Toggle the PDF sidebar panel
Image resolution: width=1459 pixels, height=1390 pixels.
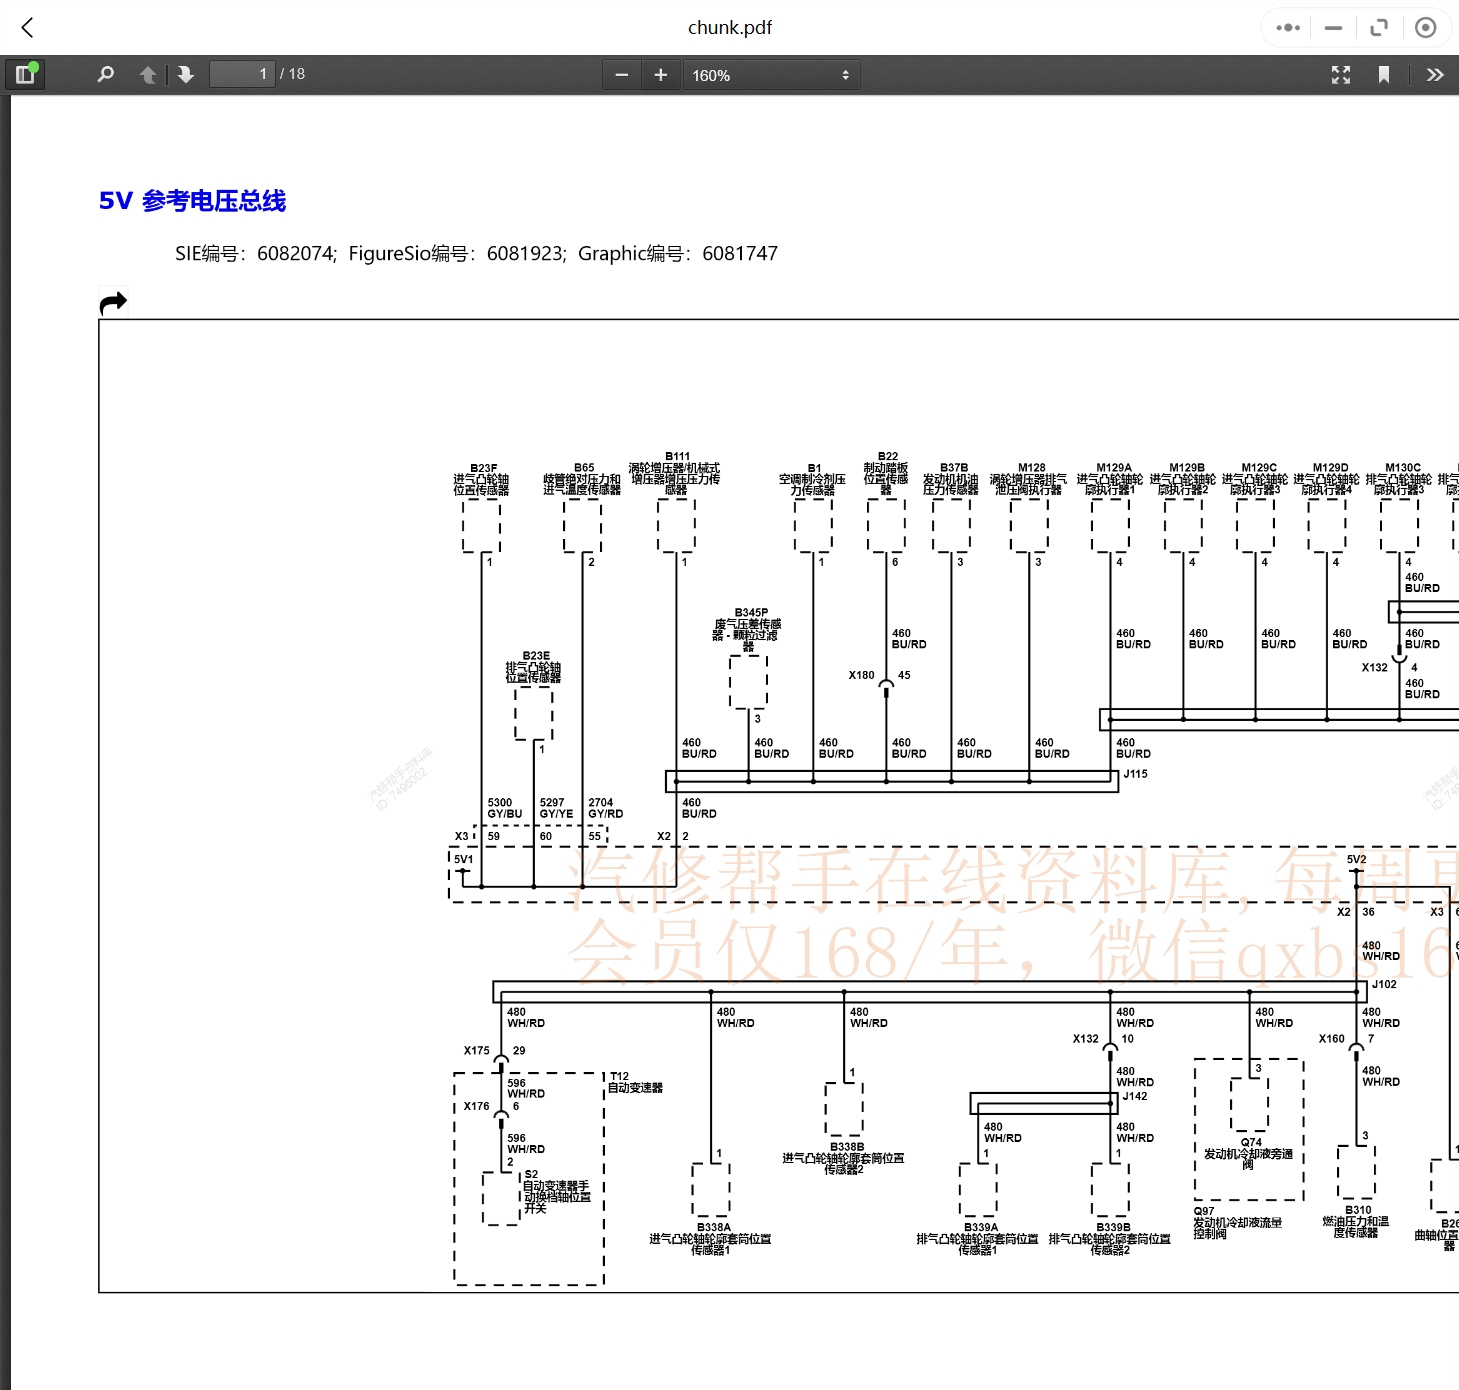[25, 74]
